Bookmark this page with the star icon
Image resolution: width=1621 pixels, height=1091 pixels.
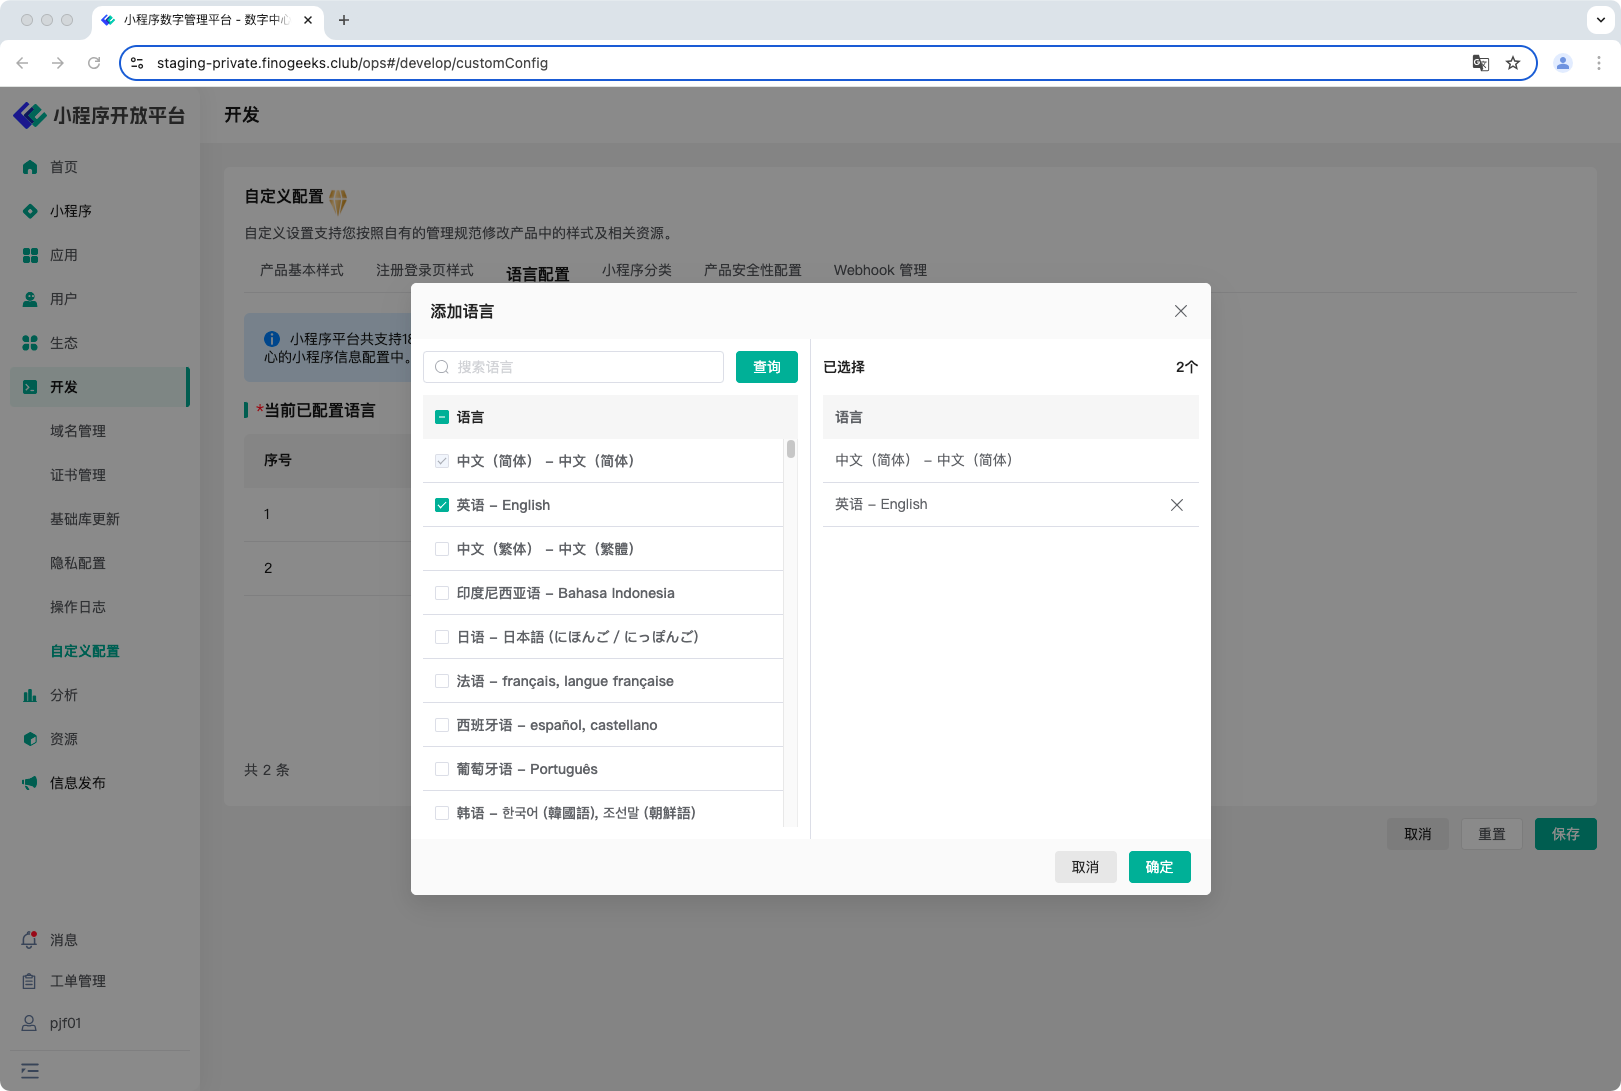[1513, 63]
